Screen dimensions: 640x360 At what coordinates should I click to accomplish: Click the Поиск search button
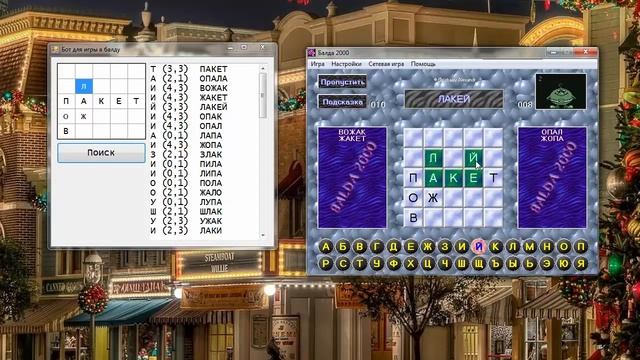coord(101,153)
